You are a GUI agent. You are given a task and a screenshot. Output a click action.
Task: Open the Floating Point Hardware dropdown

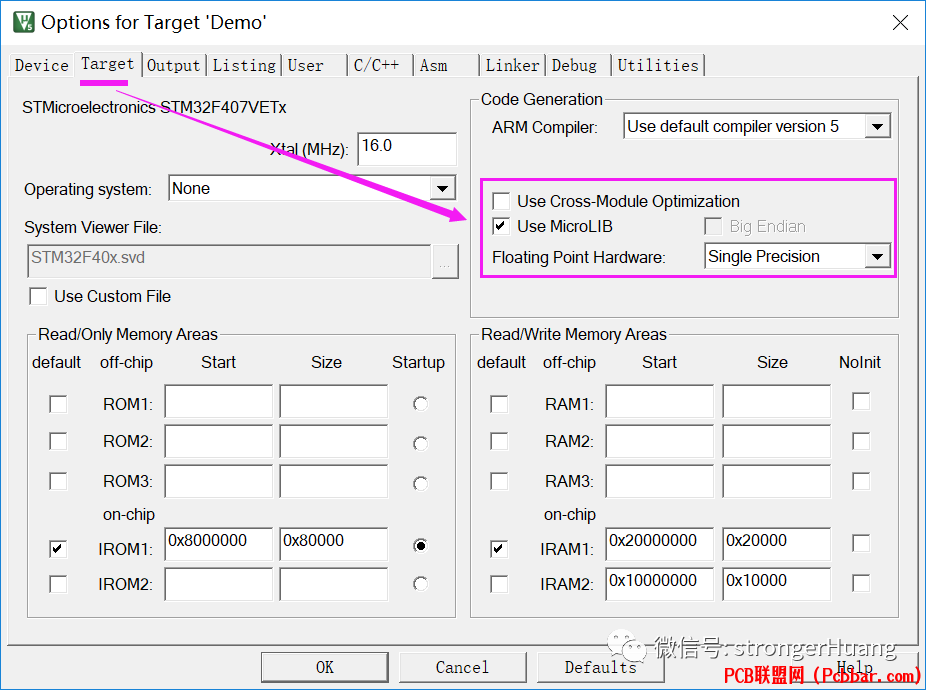pyautogui.click(x=878, y=256)
